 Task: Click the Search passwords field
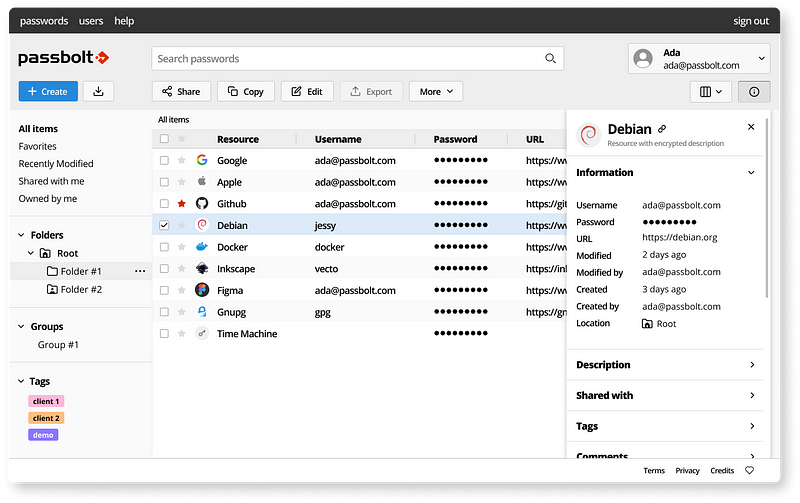[x=357, y=59]
